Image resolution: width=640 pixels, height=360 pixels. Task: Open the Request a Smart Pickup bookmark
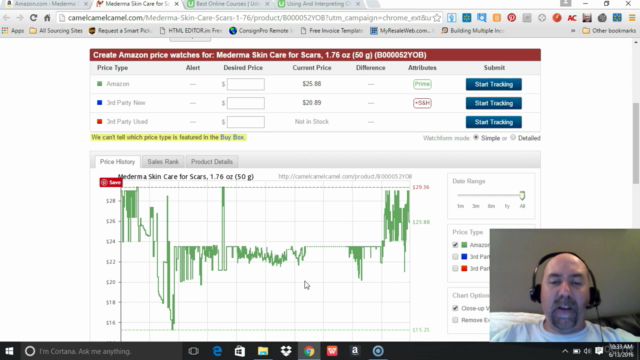click(x=120, y=31)
